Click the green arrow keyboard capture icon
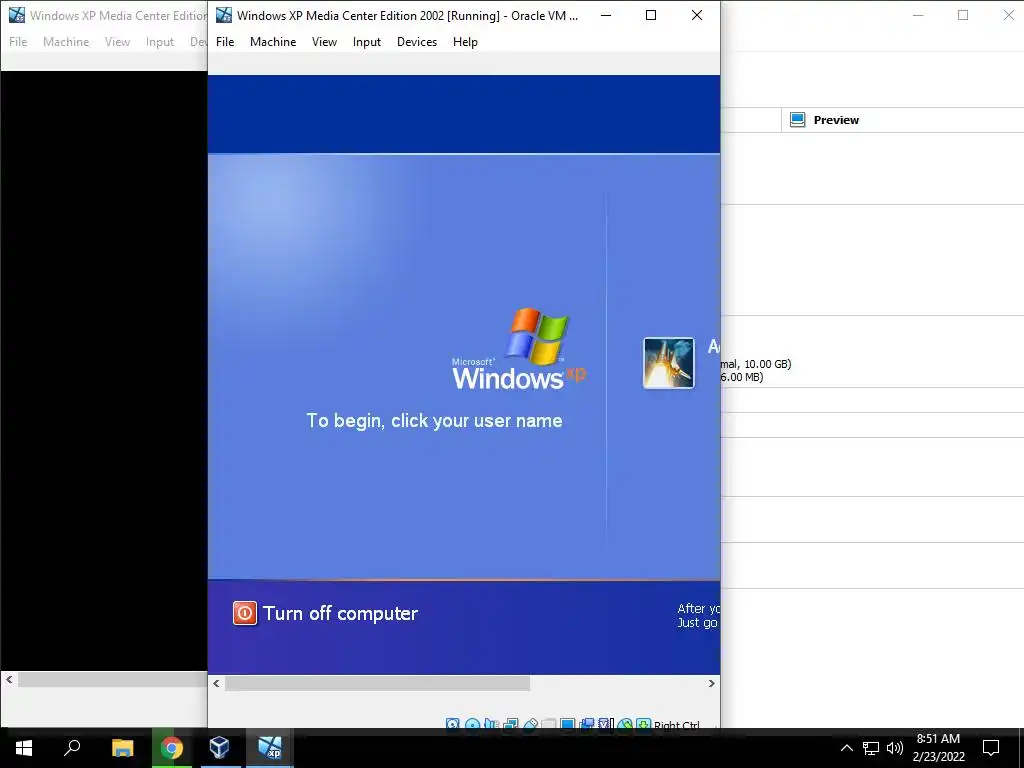This screenshot has height=768, width=1024. [643, 724]
